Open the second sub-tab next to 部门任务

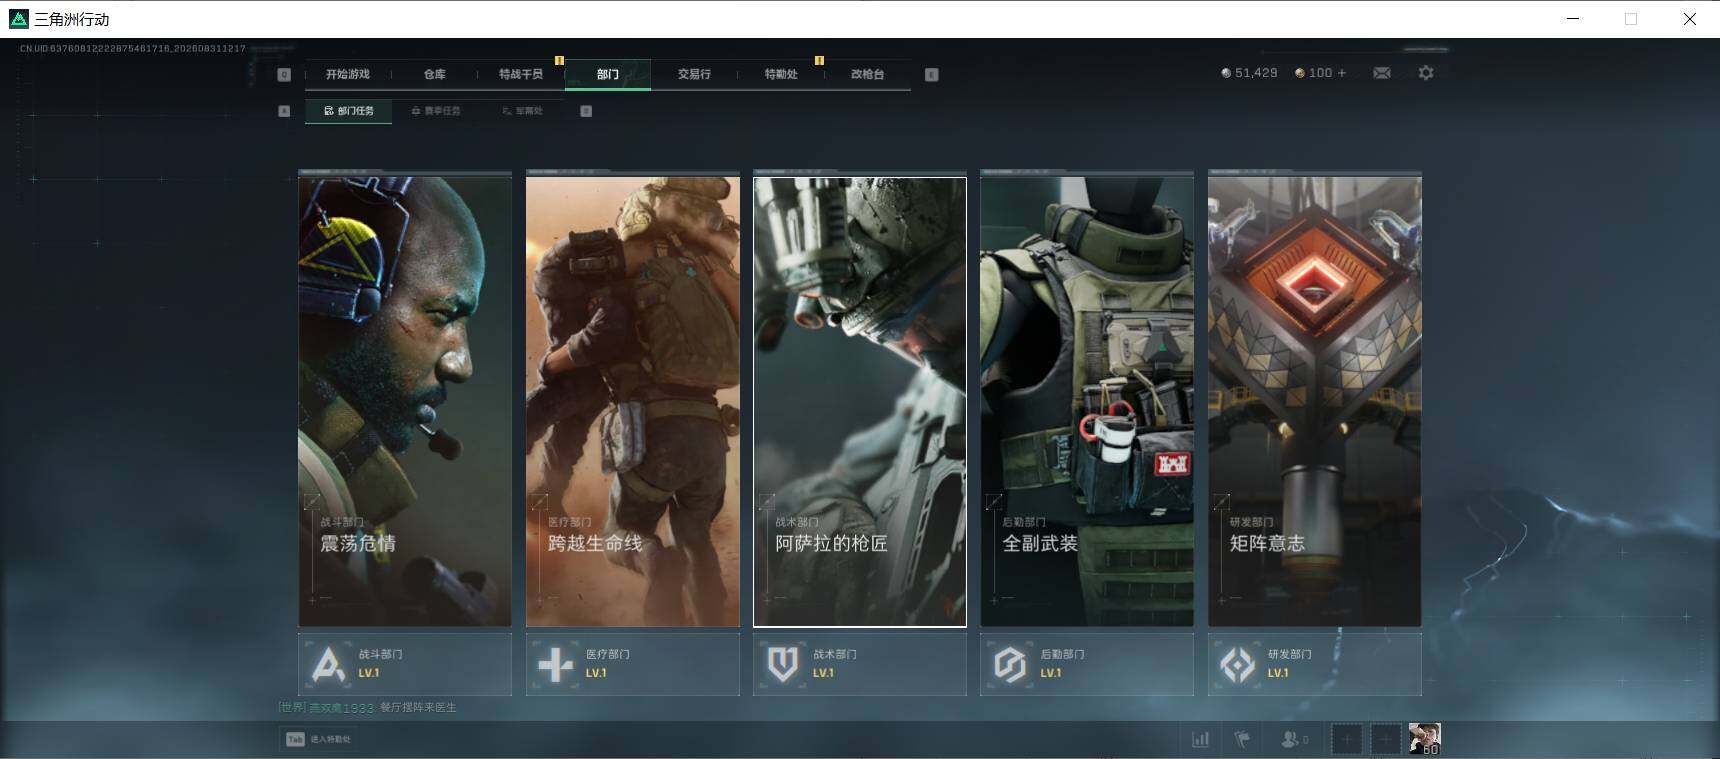pos(436,111)
